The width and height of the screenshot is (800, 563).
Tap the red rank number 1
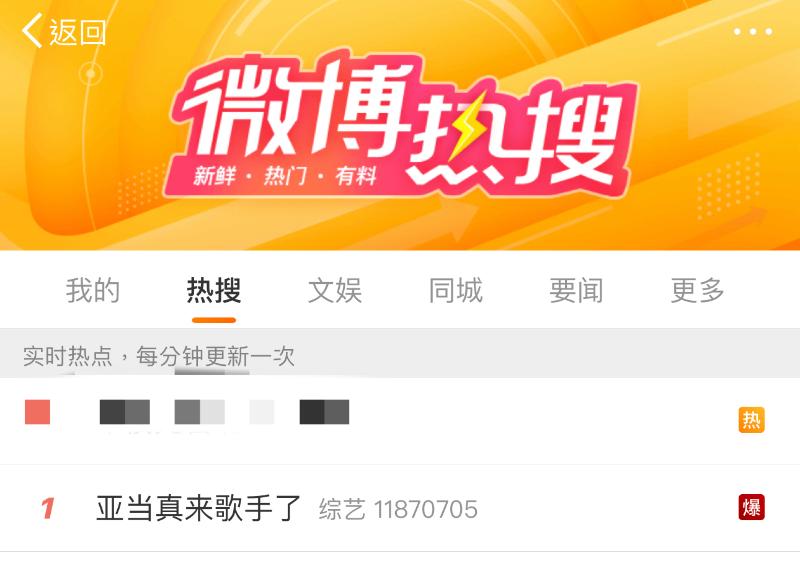(x=47, y=508)
